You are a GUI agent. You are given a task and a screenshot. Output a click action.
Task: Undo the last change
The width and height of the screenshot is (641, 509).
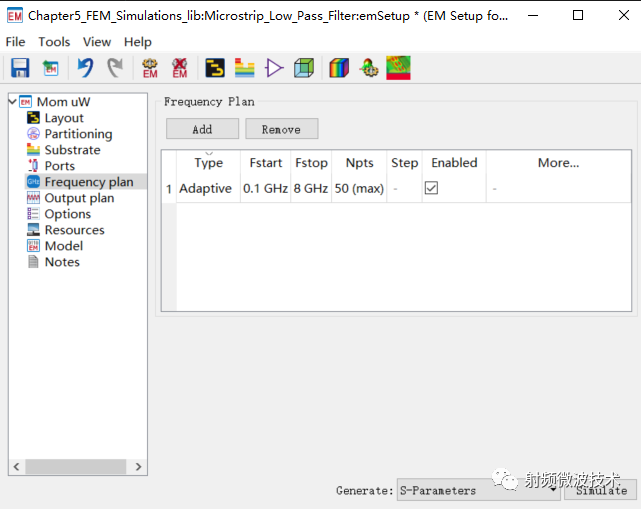click(85, 67)
